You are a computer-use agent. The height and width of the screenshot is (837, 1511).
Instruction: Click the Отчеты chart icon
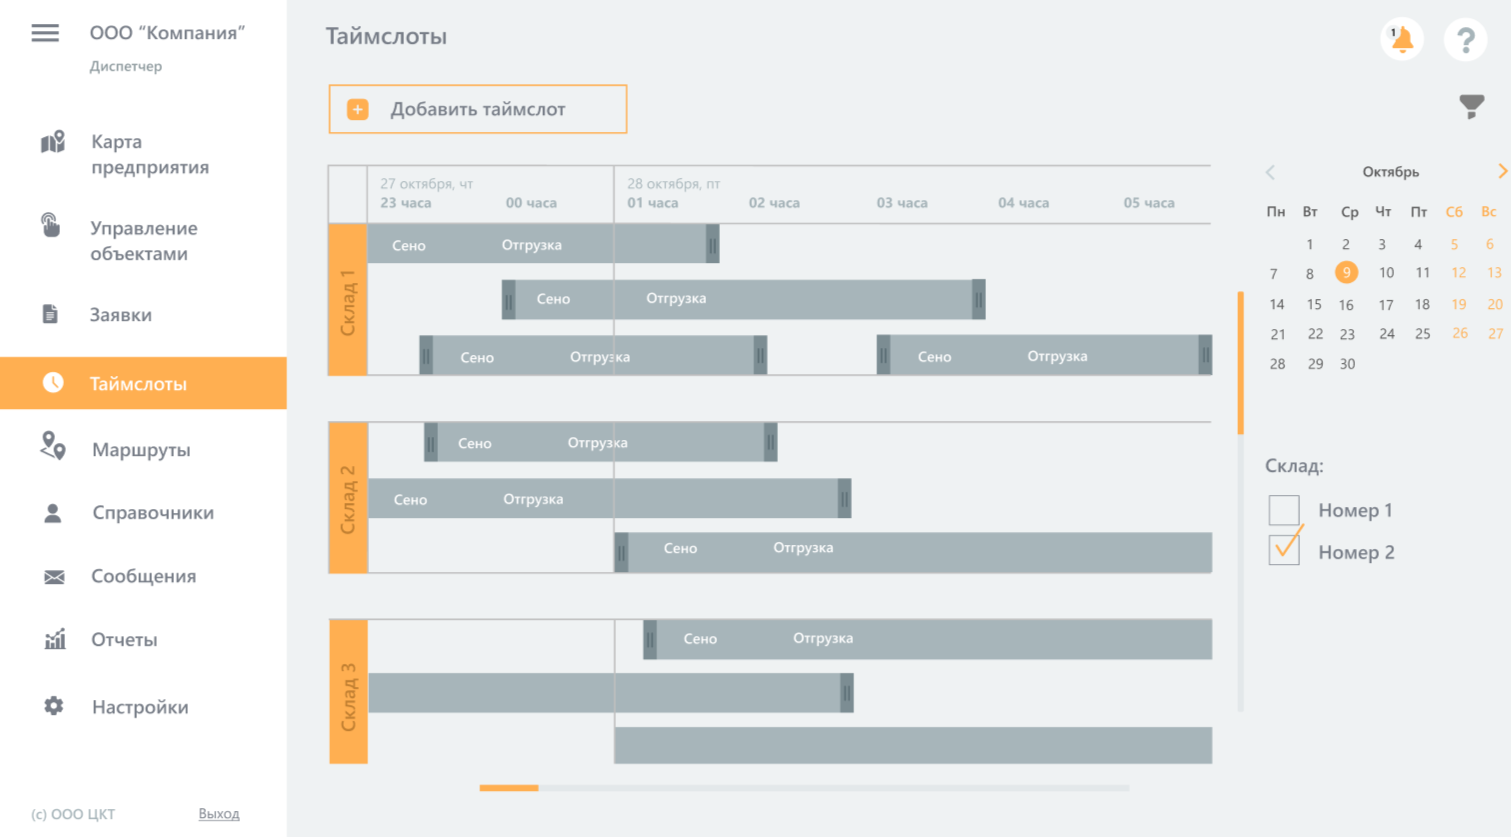point(55,639)
